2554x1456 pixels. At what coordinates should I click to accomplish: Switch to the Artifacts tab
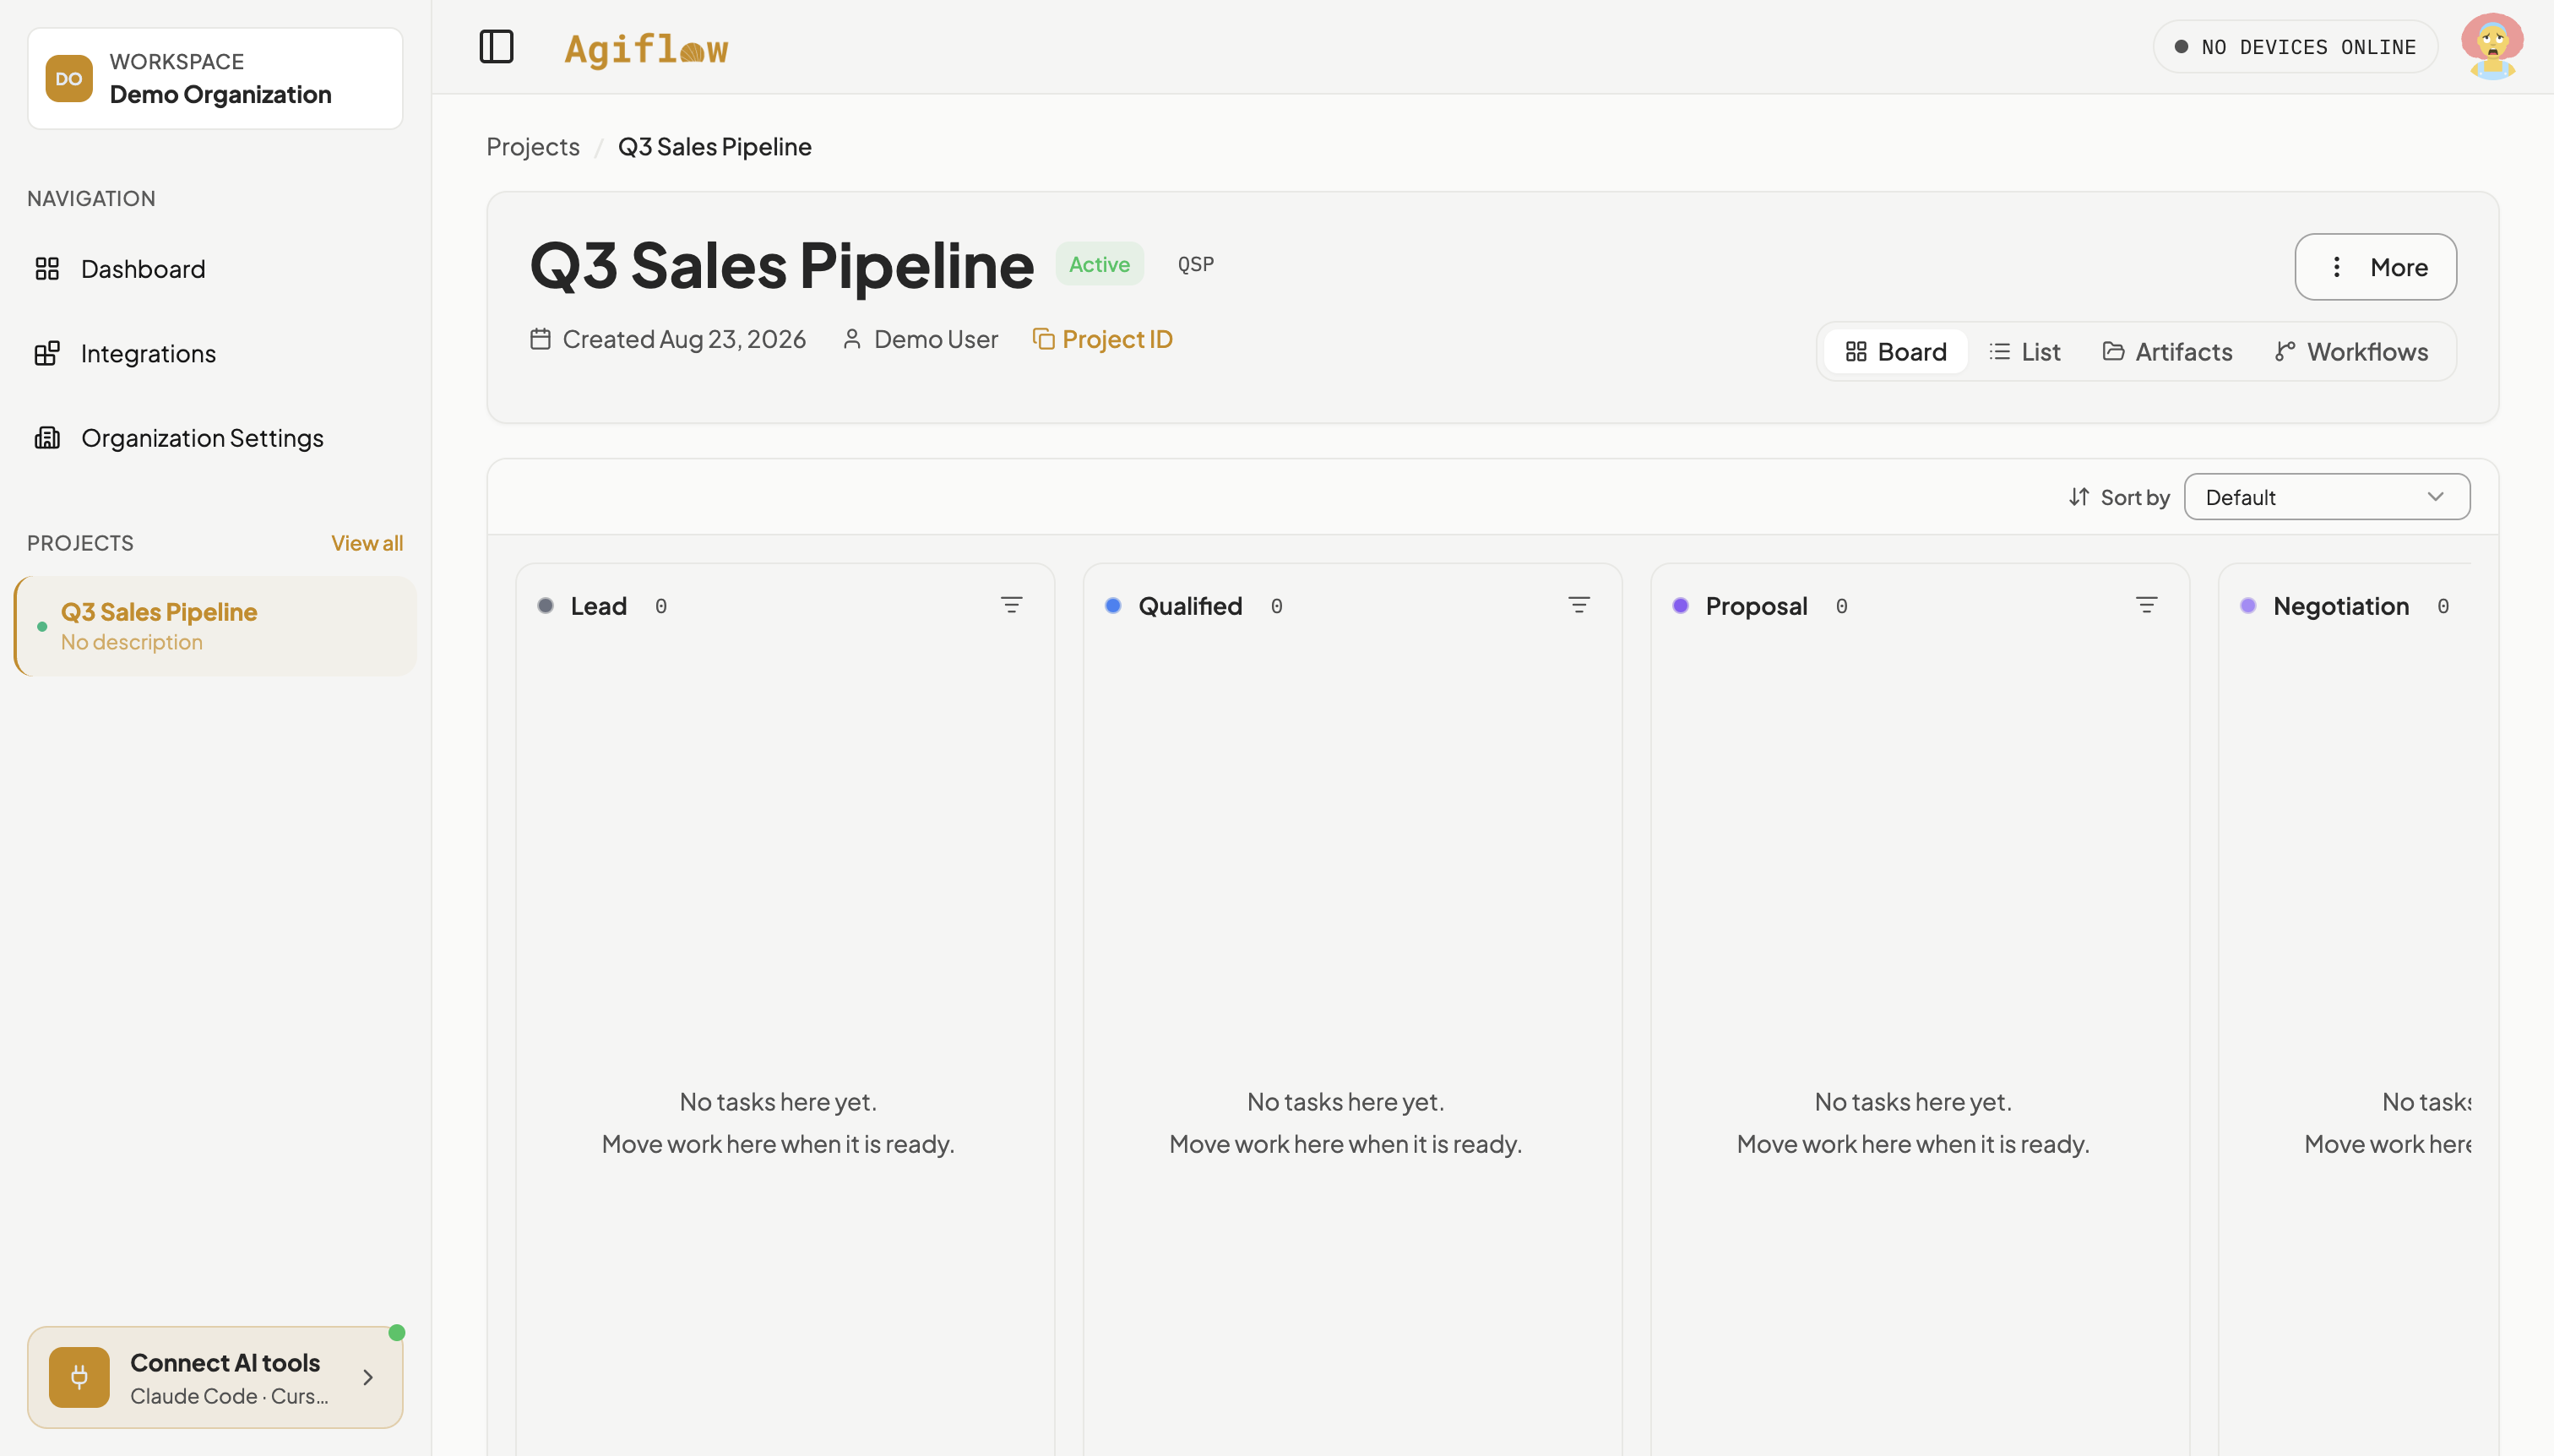coord(2167,352)
